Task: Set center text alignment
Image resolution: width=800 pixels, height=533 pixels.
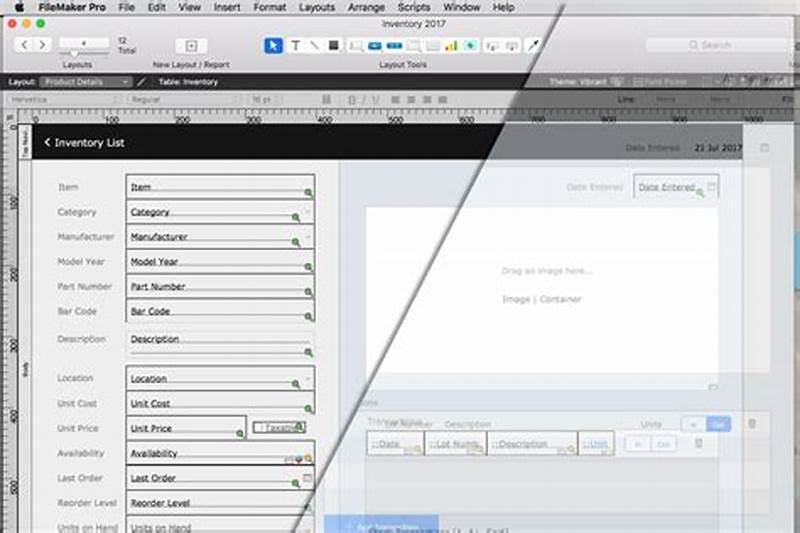Action: [x=411, y=100]
